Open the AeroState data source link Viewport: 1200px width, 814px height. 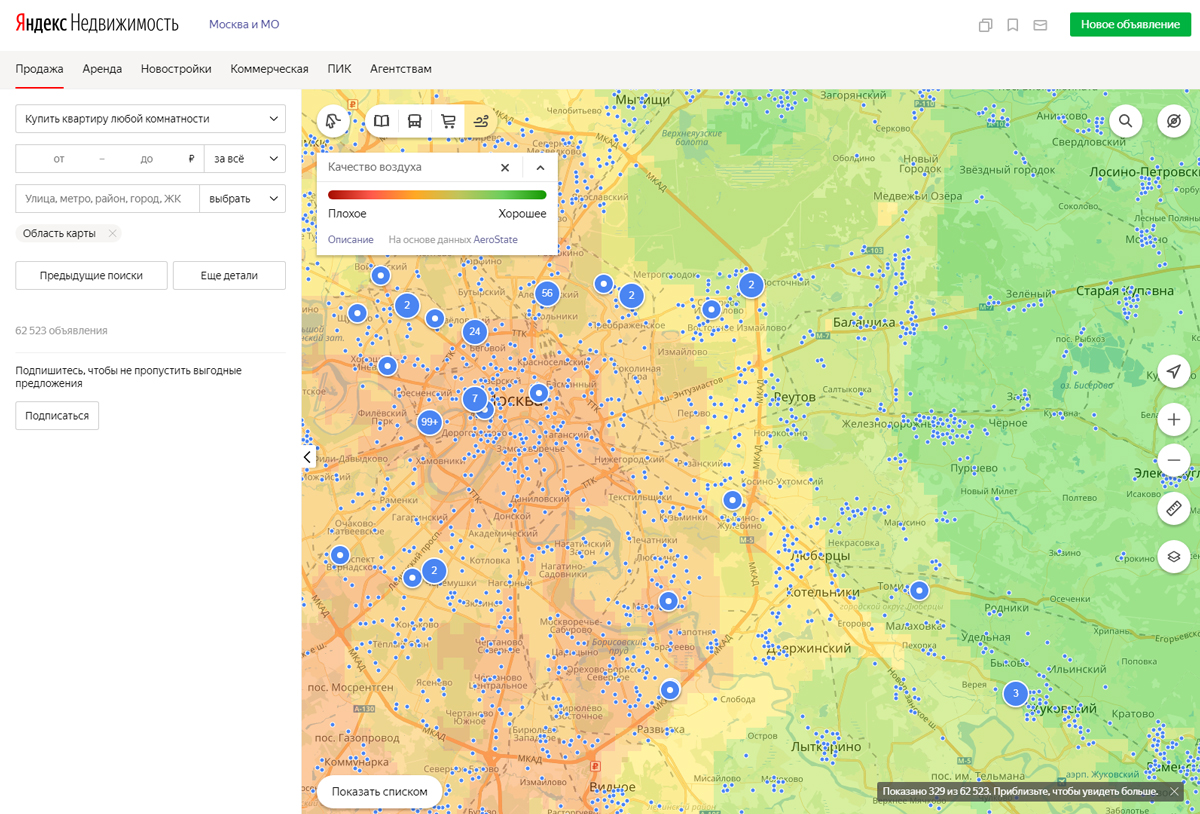pos(496,240)
